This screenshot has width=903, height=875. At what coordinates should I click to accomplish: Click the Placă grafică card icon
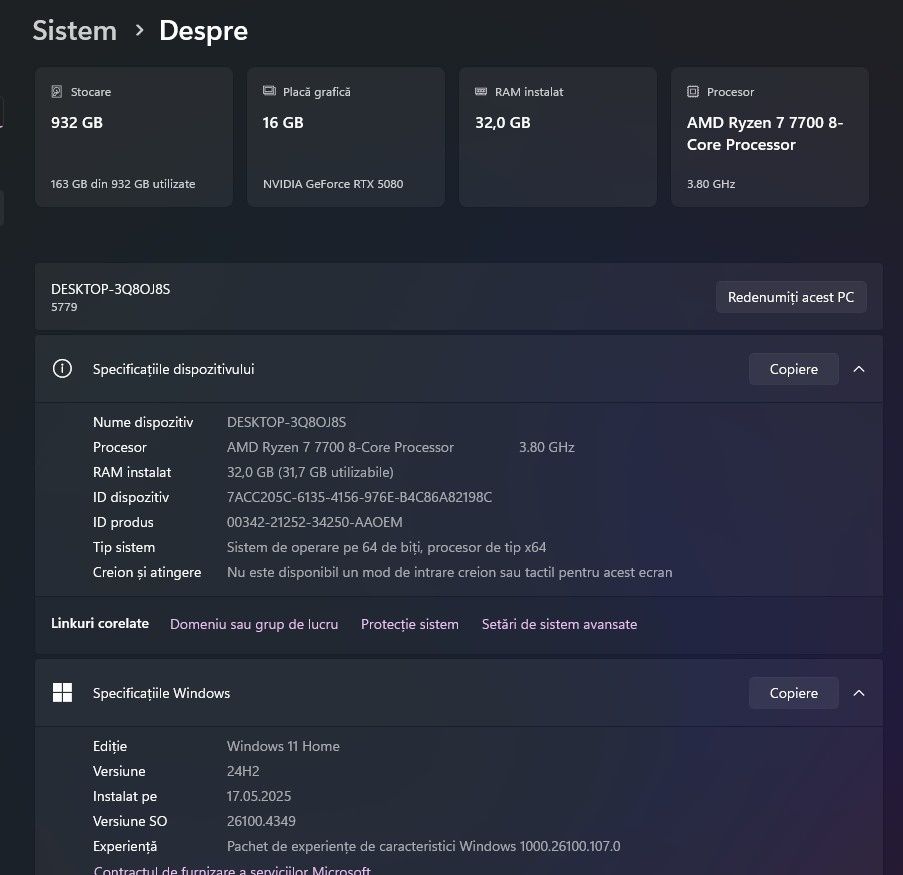269,91
